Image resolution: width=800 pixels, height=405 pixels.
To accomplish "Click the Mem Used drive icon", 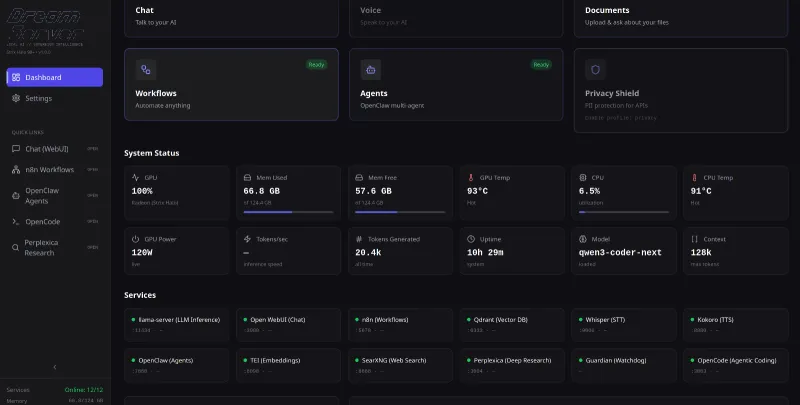I will tap(247, 178).
